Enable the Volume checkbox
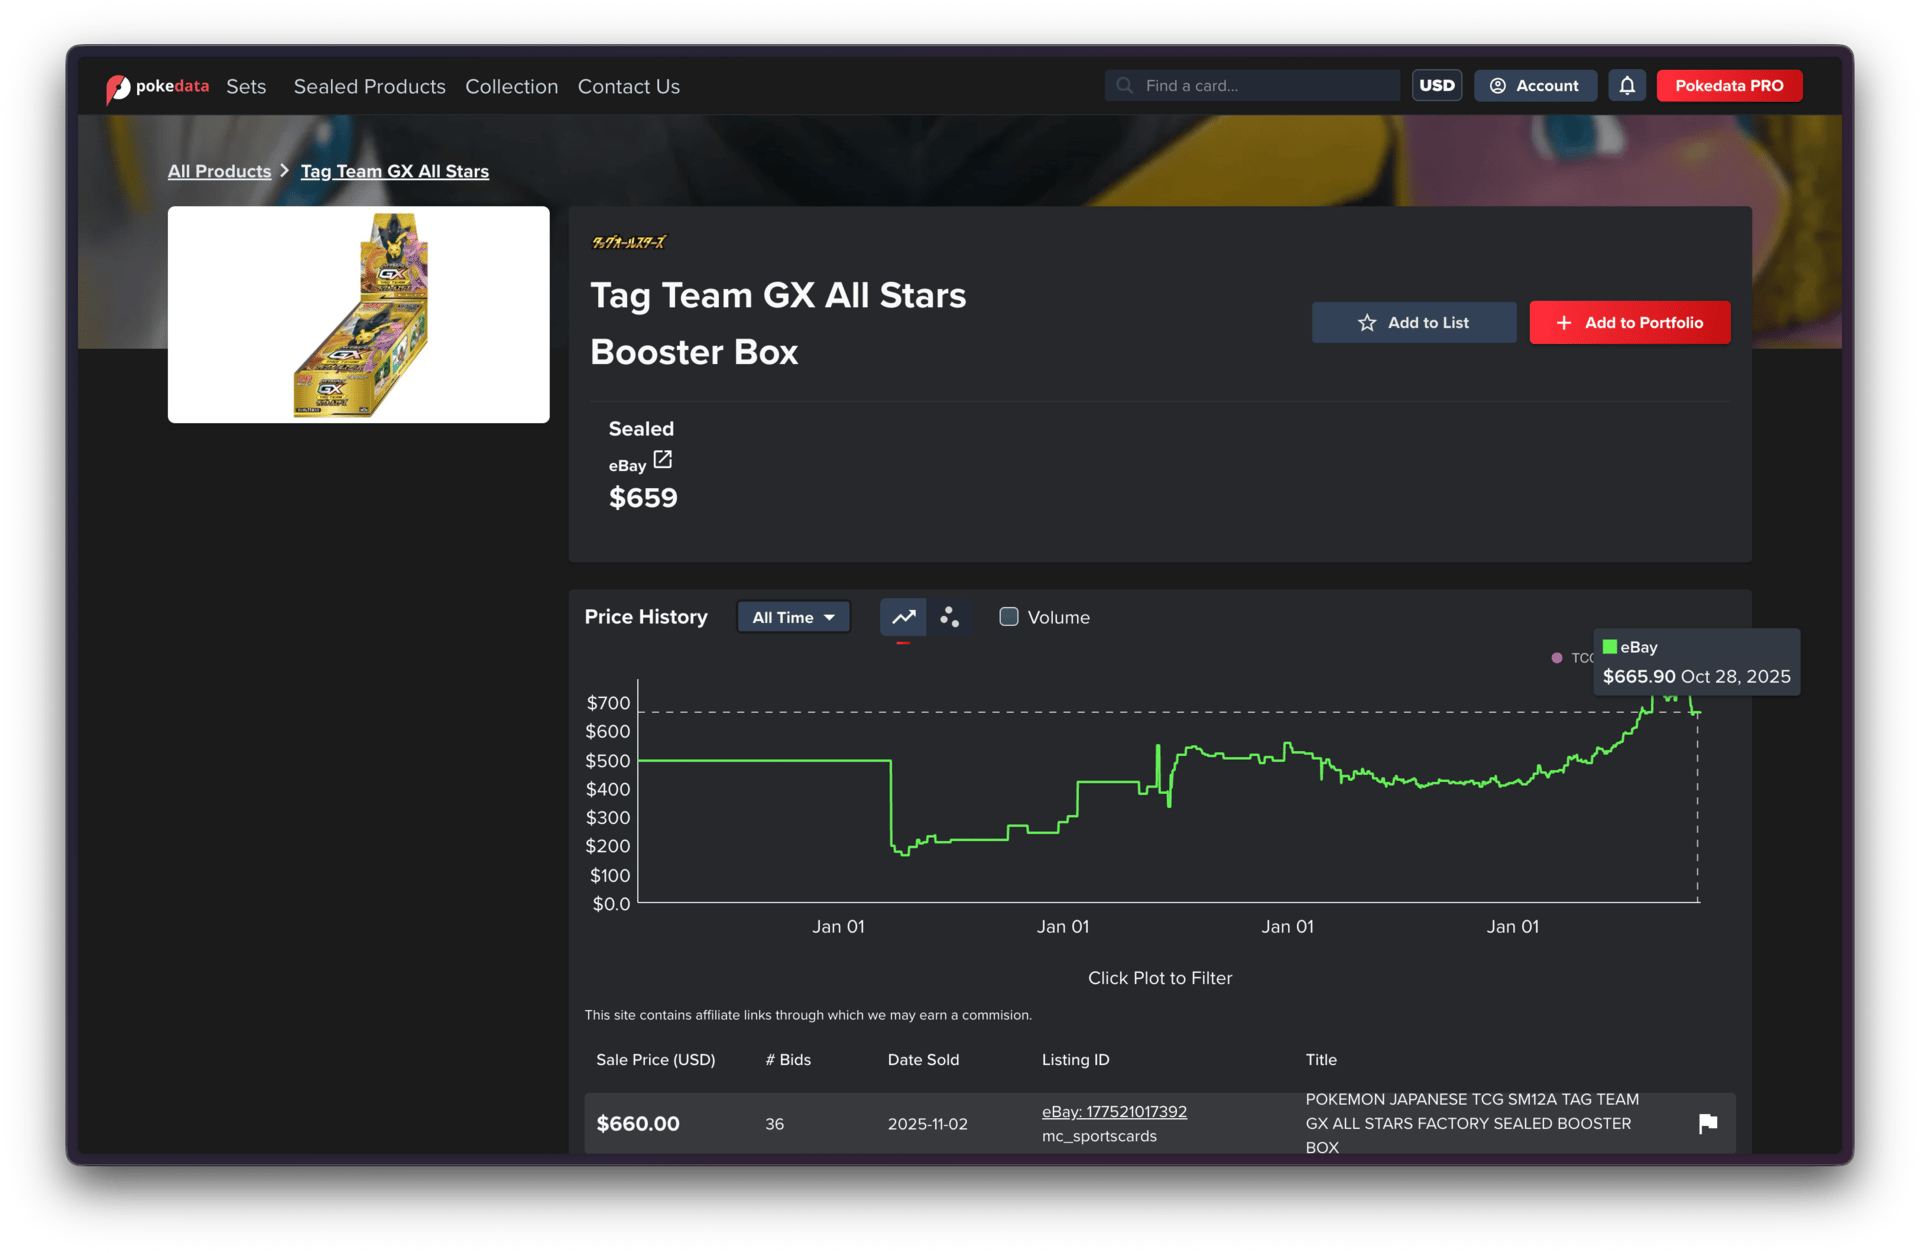1920x1253 pixels. [1009, 617]
